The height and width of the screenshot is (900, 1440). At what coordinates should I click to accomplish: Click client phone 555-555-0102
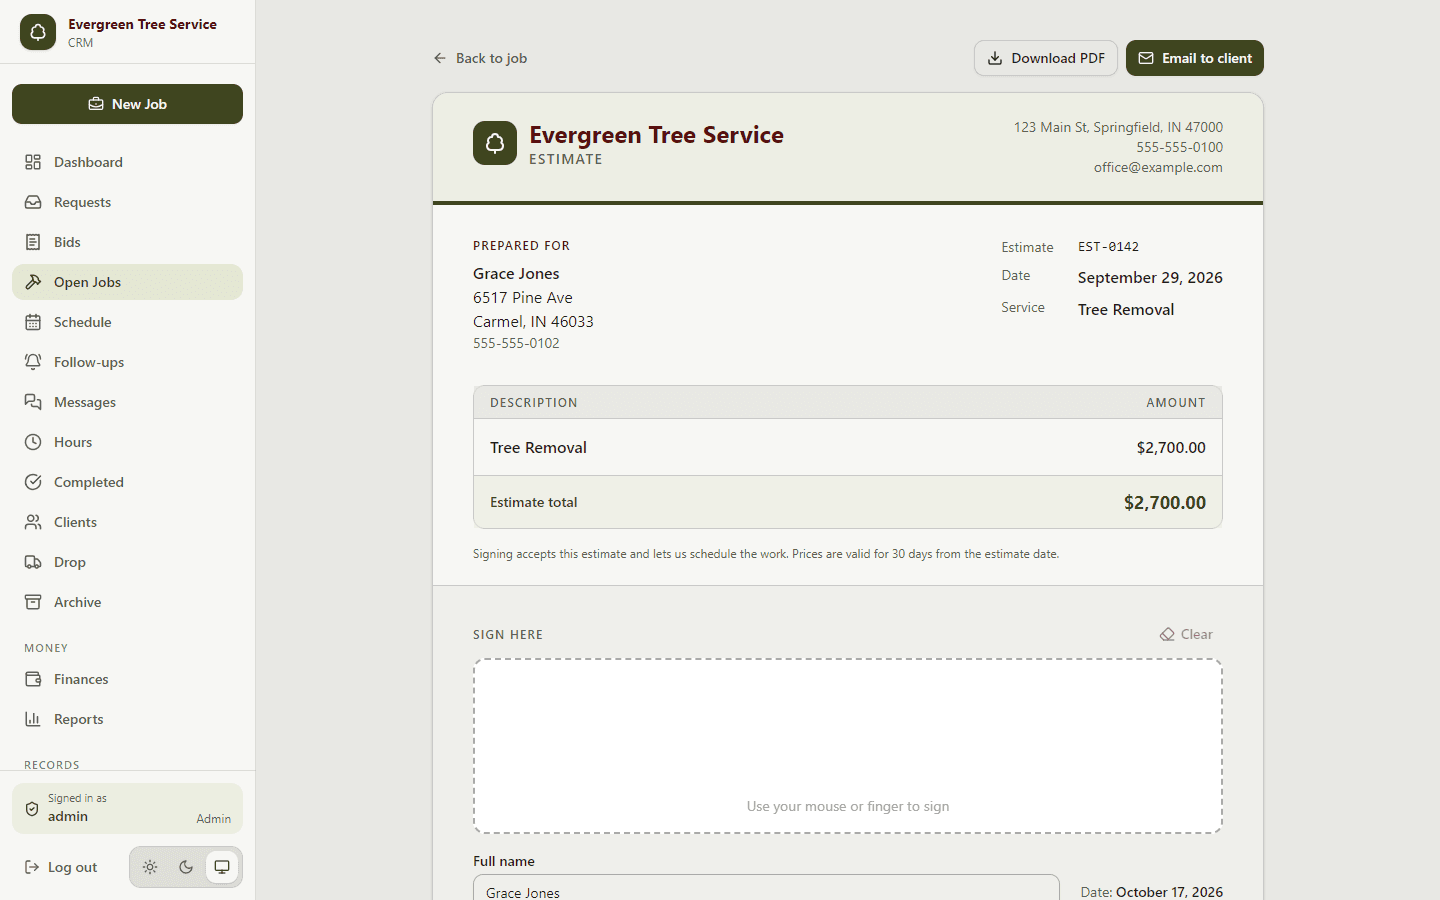point(516,343)
